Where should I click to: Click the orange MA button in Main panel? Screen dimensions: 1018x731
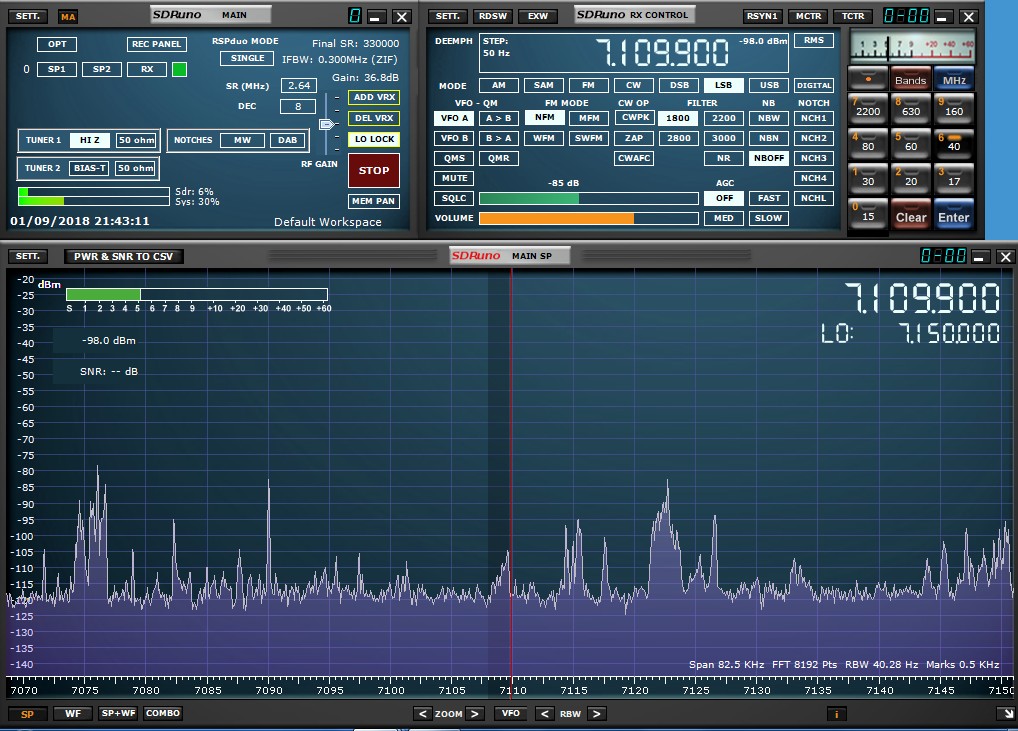[68, 17]
